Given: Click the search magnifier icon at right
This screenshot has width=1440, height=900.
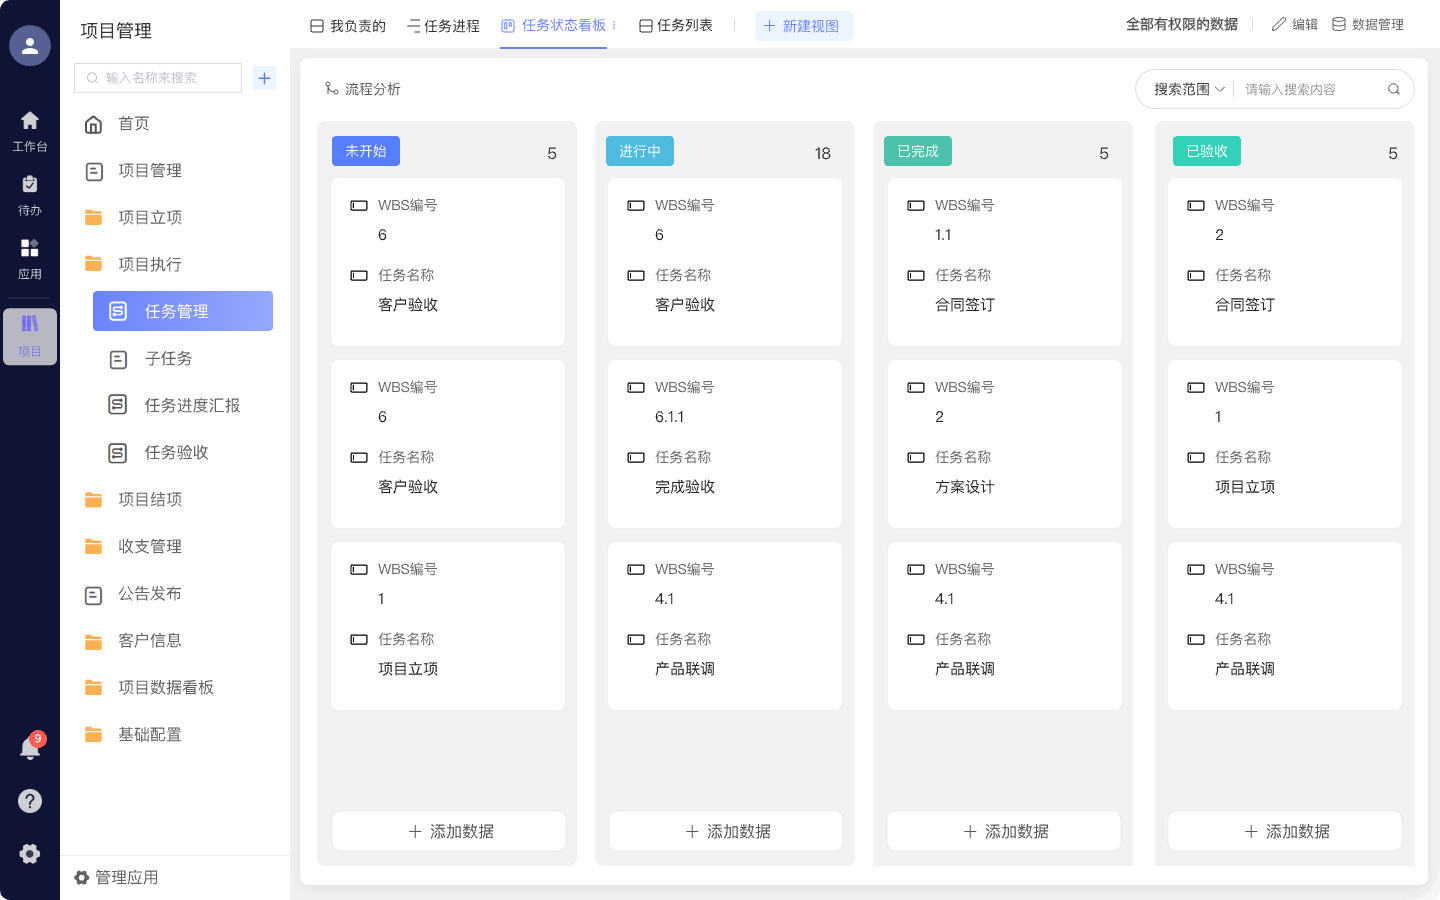Looking at the screenshot, I should tap(1393, 89).
